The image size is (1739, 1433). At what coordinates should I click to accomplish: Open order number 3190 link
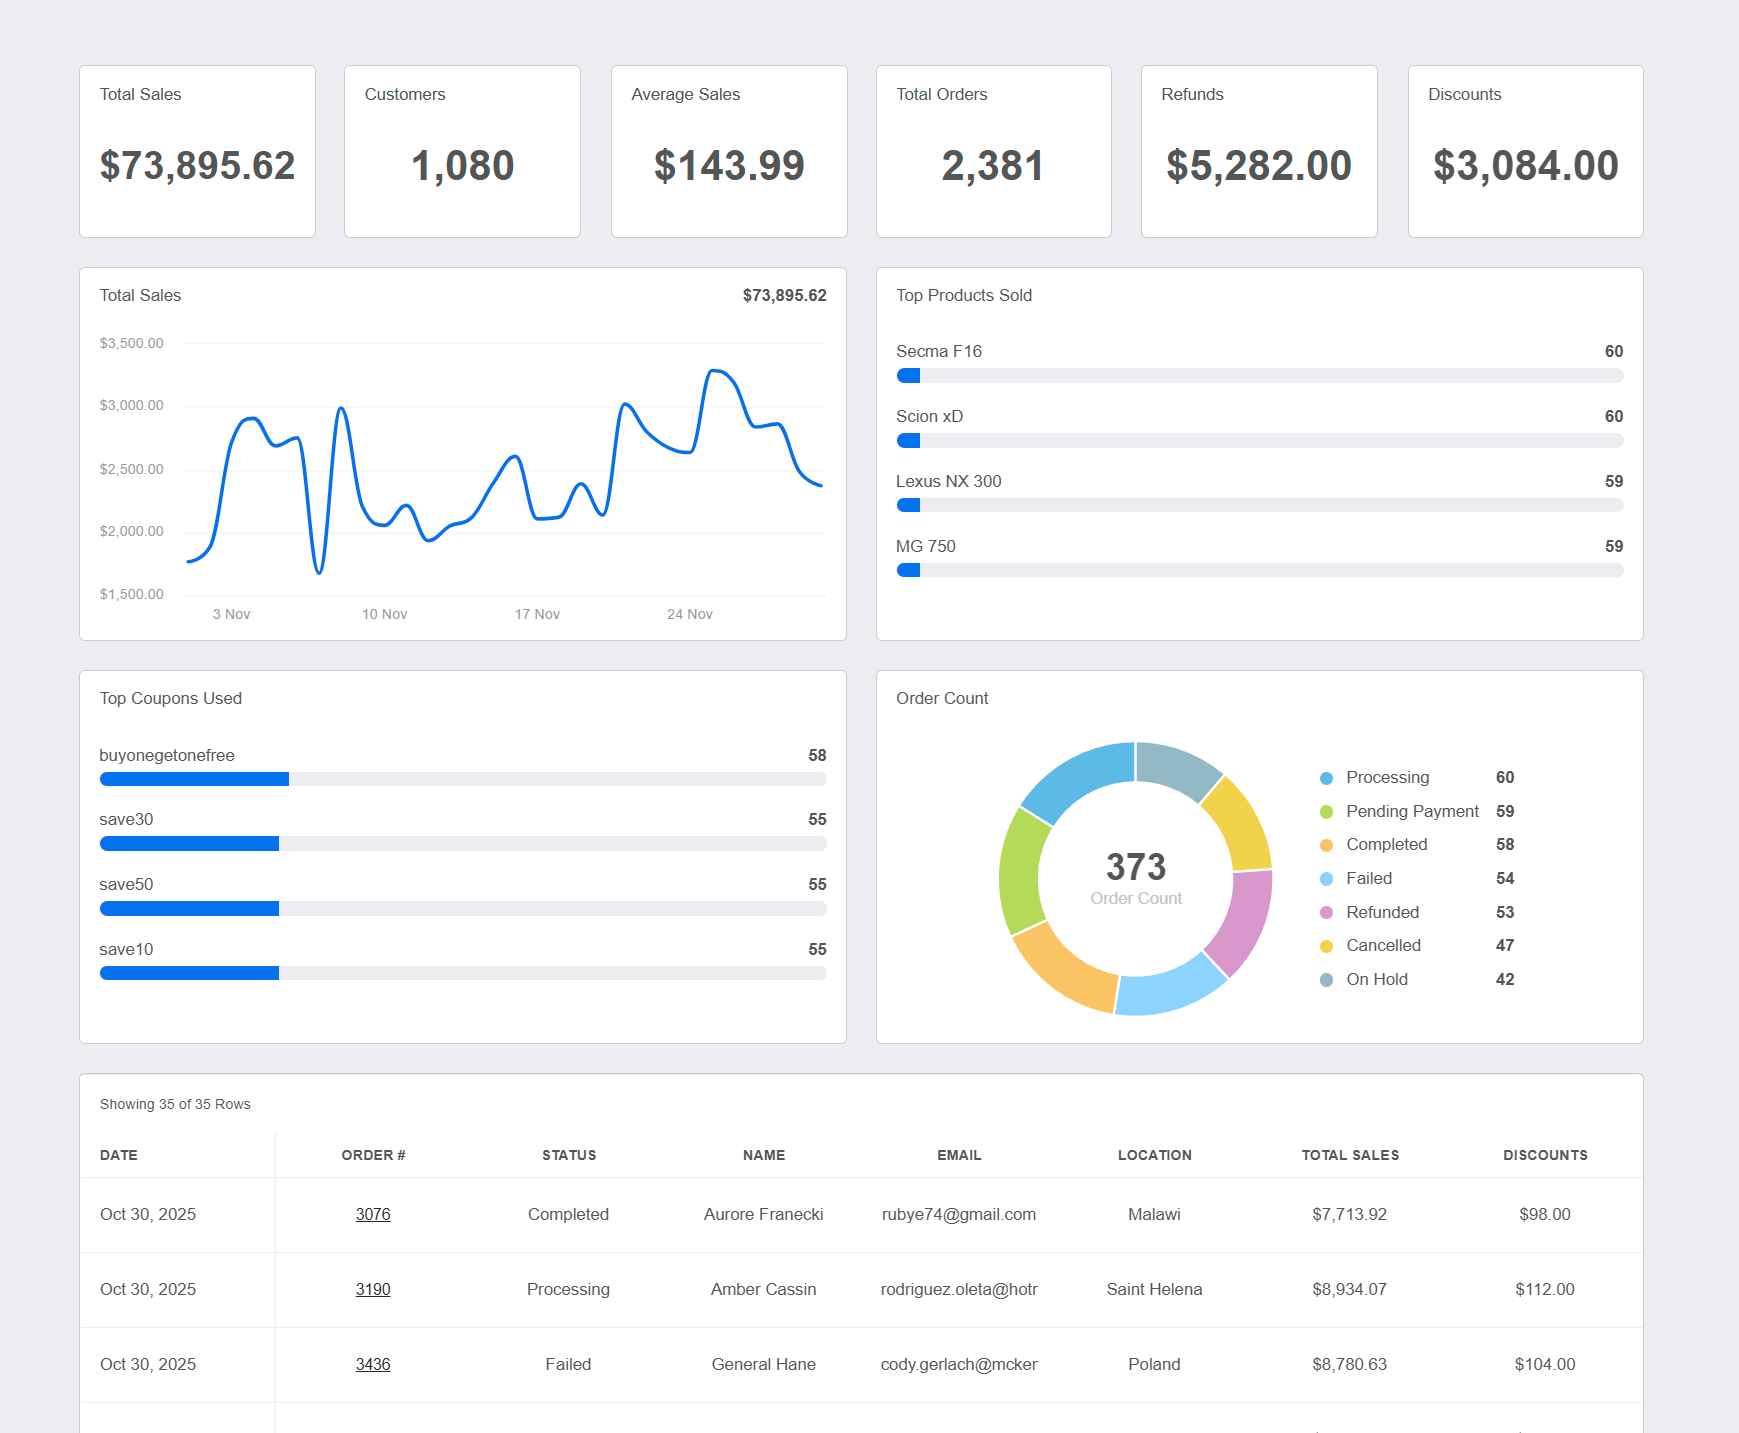(x=373, y=1289)
